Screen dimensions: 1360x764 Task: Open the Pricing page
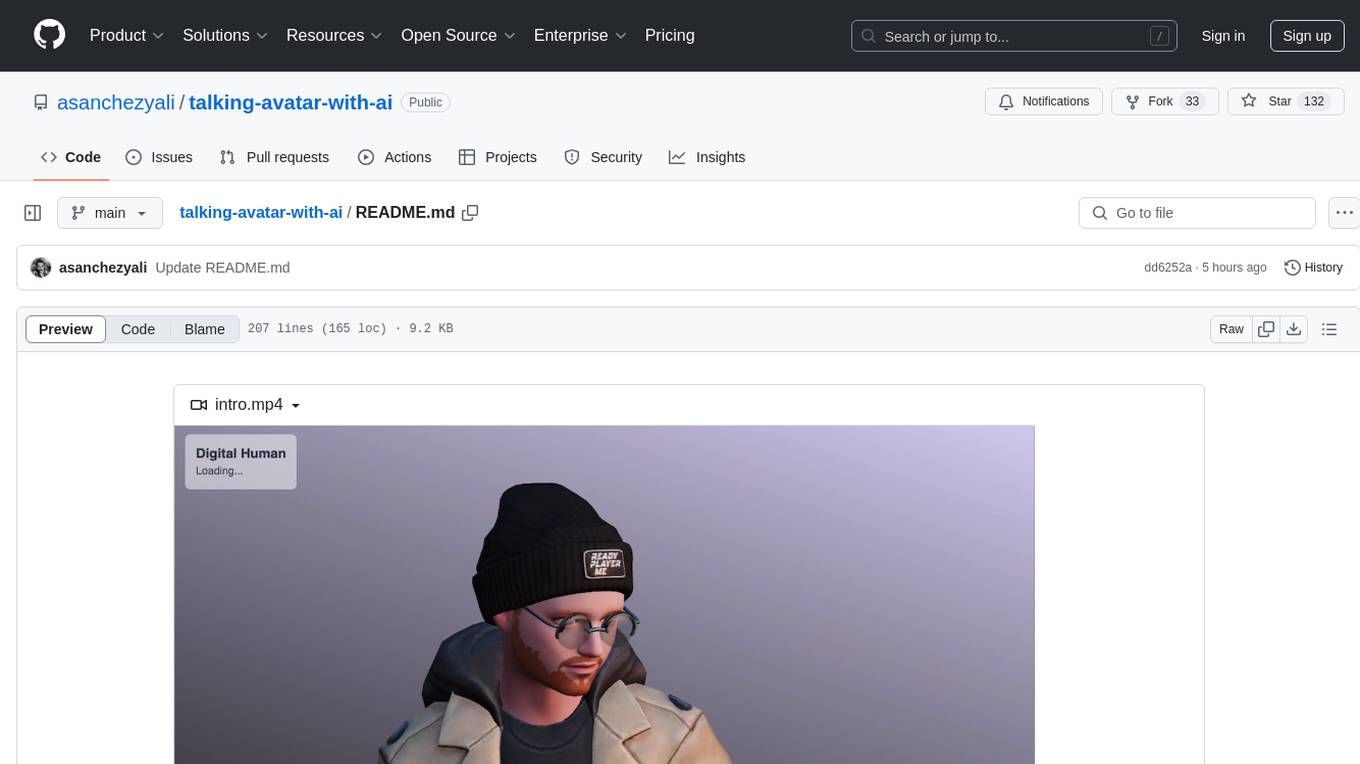[670, 35]
